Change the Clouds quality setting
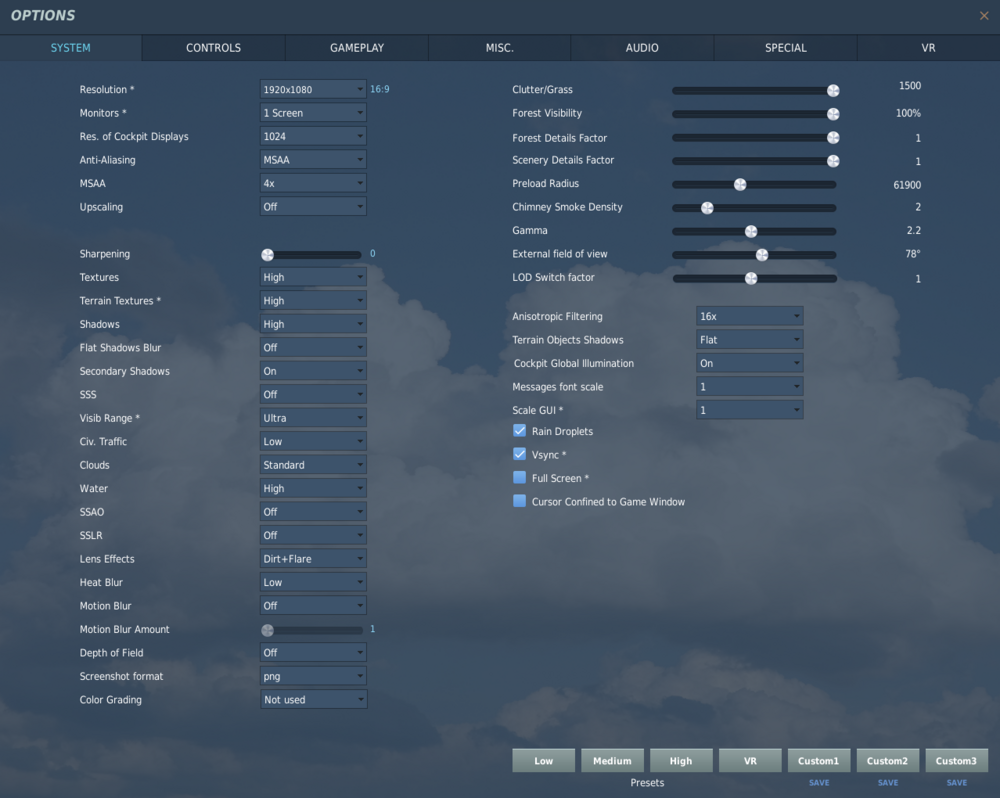Image resolution: width=1000 pixels, height=798 pixels. pyautogui.click(x=313, y=465)
